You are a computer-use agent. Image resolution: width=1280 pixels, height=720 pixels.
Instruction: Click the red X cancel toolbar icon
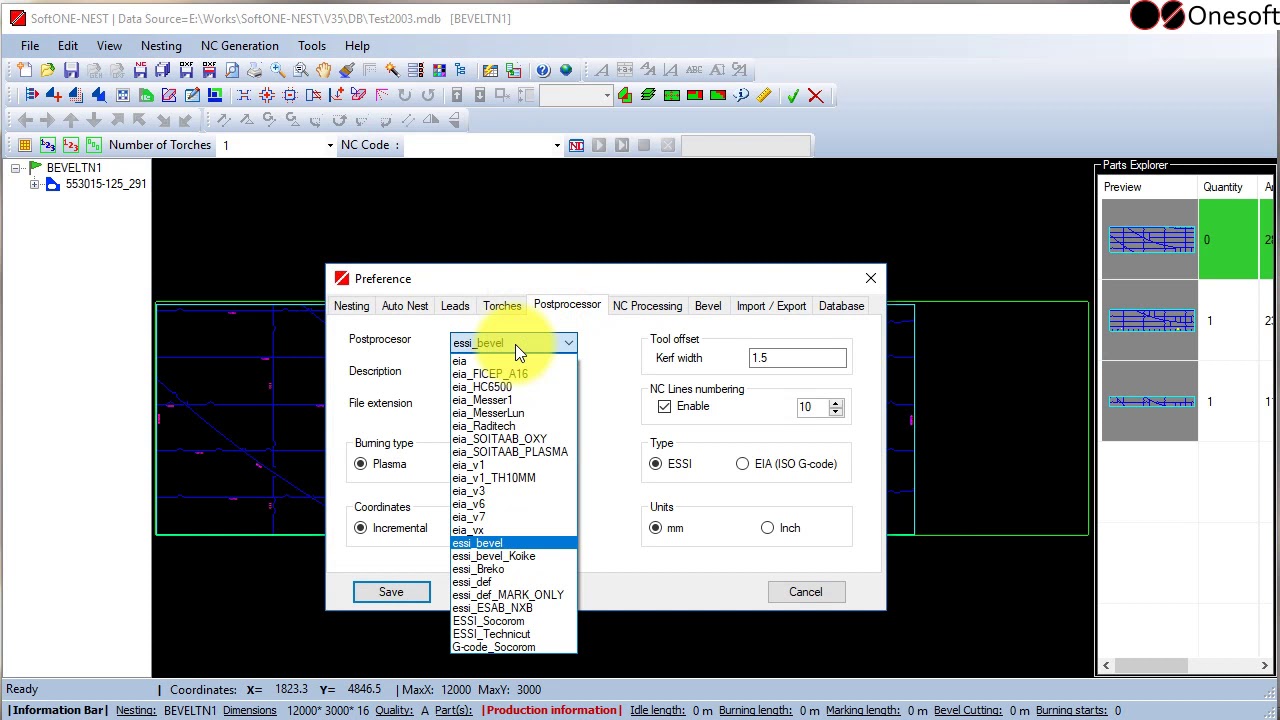[x=816, y=96]
